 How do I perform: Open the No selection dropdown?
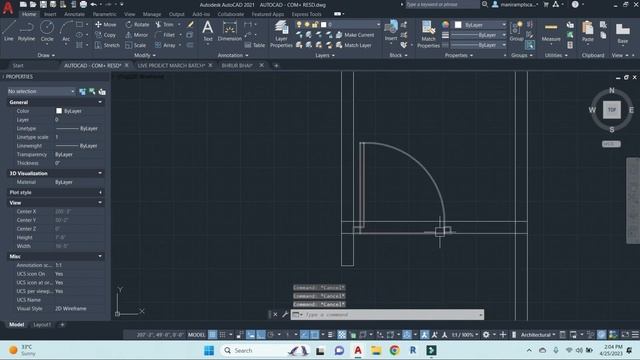[41, 91]
